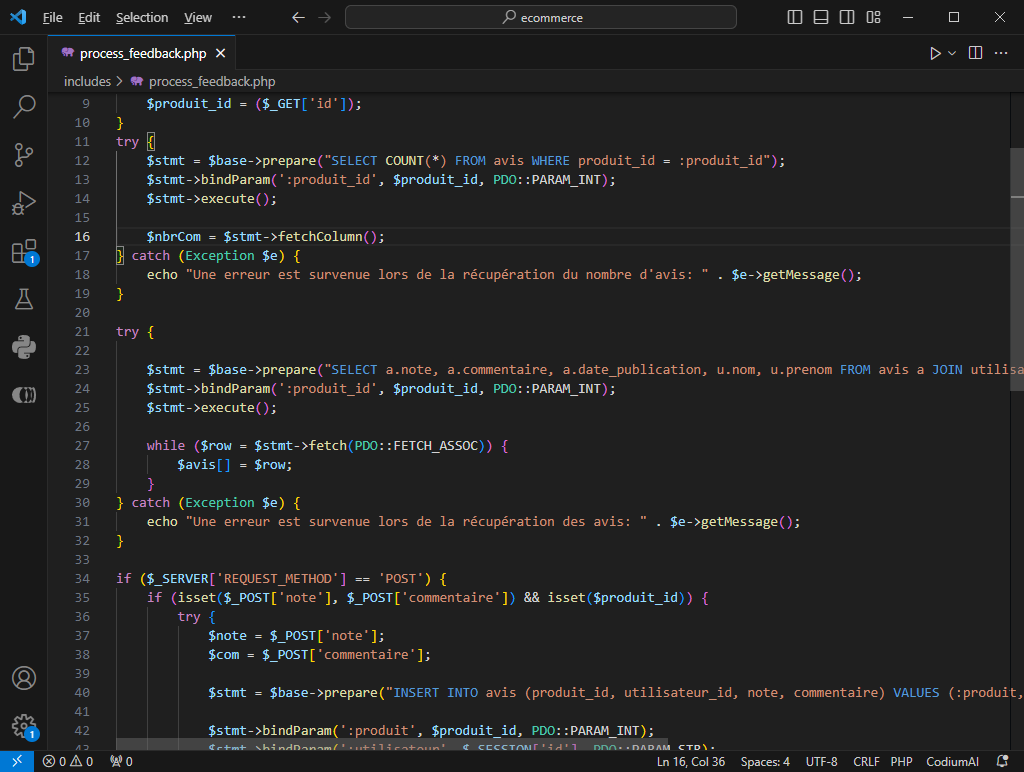Expand the hidden menus ellipsis in menu bar
Screen dimensions: 1024x772
click(238, 17)
